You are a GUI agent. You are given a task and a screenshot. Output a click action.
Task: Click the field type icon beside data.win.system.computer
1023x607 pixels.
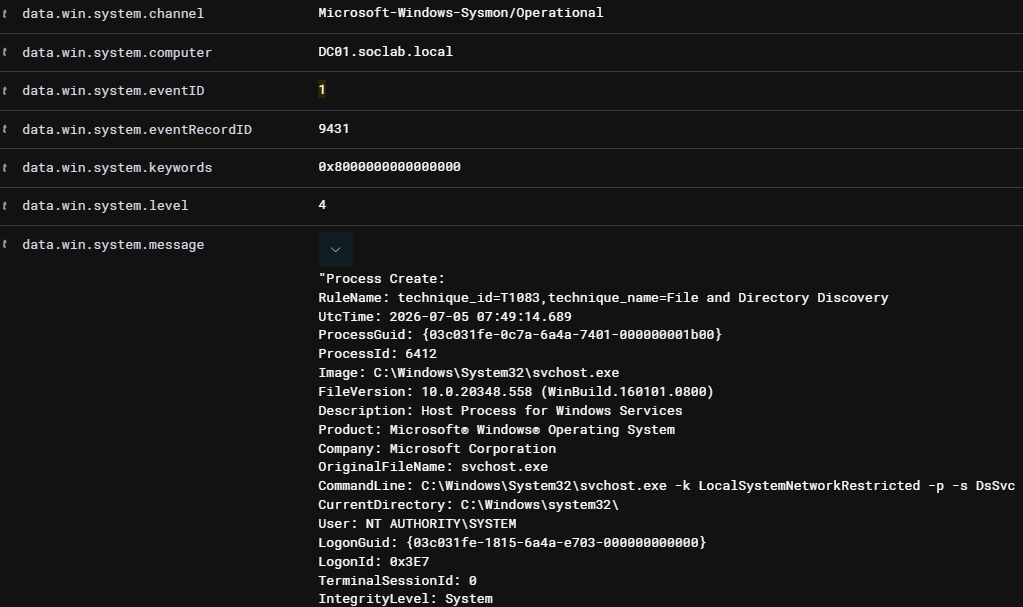(x=5, y=52)
